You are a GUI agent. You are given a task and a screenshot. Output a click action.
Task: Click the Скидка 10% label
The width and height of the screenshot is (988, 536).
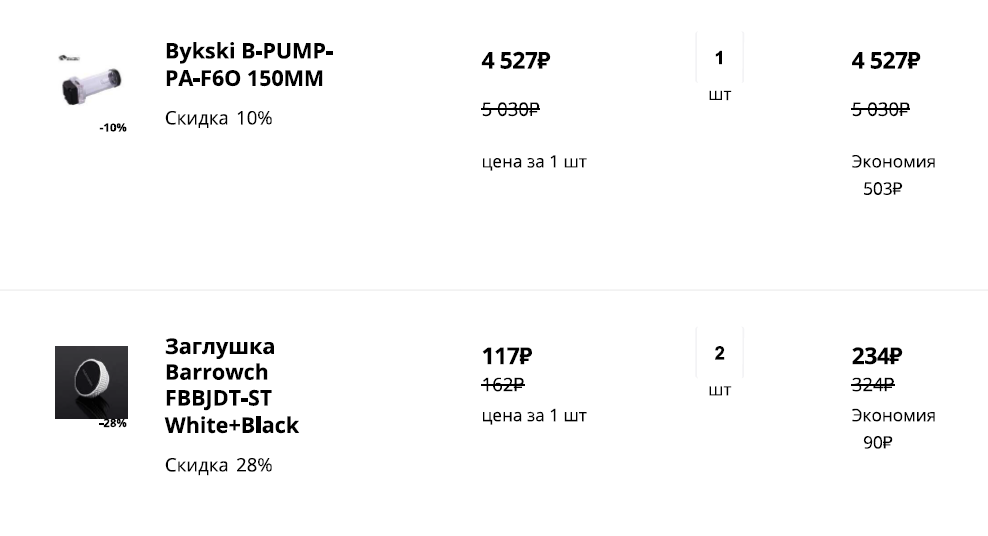click(218, 118)
